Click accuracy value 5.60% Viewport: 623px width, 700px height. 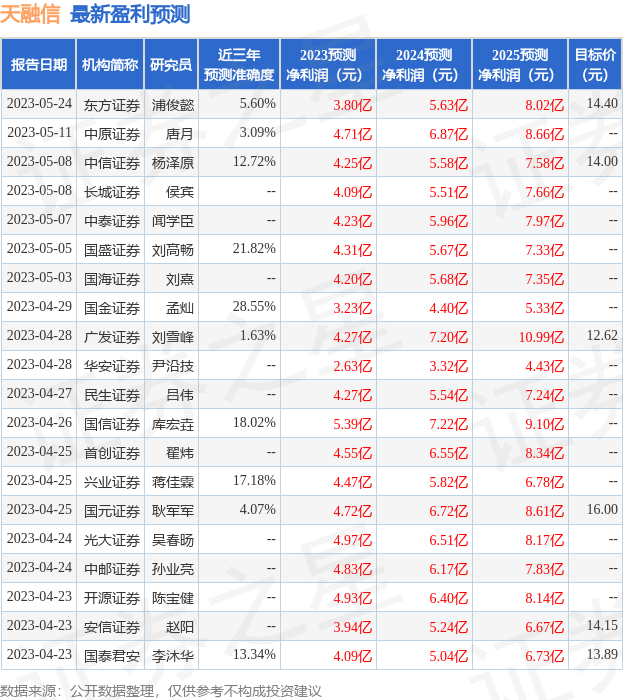tap(258, 104)
